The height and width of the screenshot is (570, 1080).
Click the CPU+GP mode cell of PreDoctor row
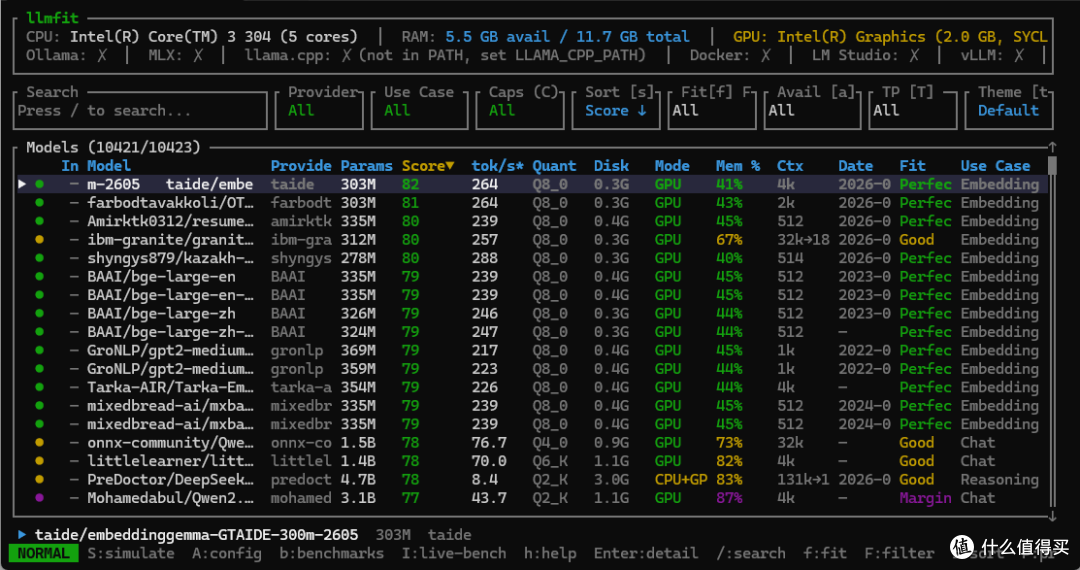coord(681,479)
